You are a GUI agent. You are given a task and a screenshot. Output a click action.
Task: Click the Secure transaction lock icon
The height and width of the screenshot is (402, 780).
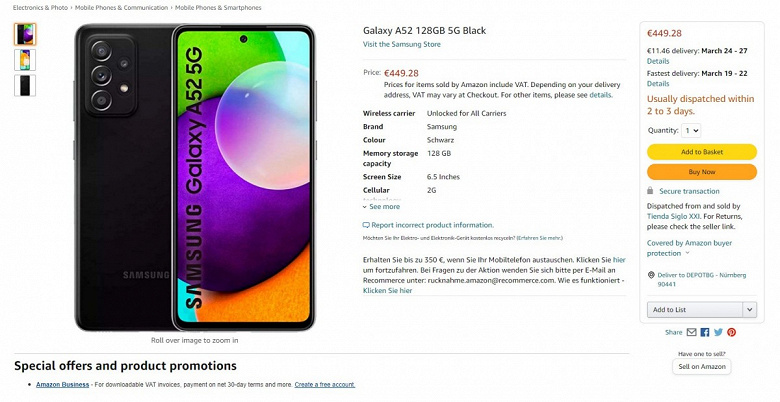click(651, 191)
